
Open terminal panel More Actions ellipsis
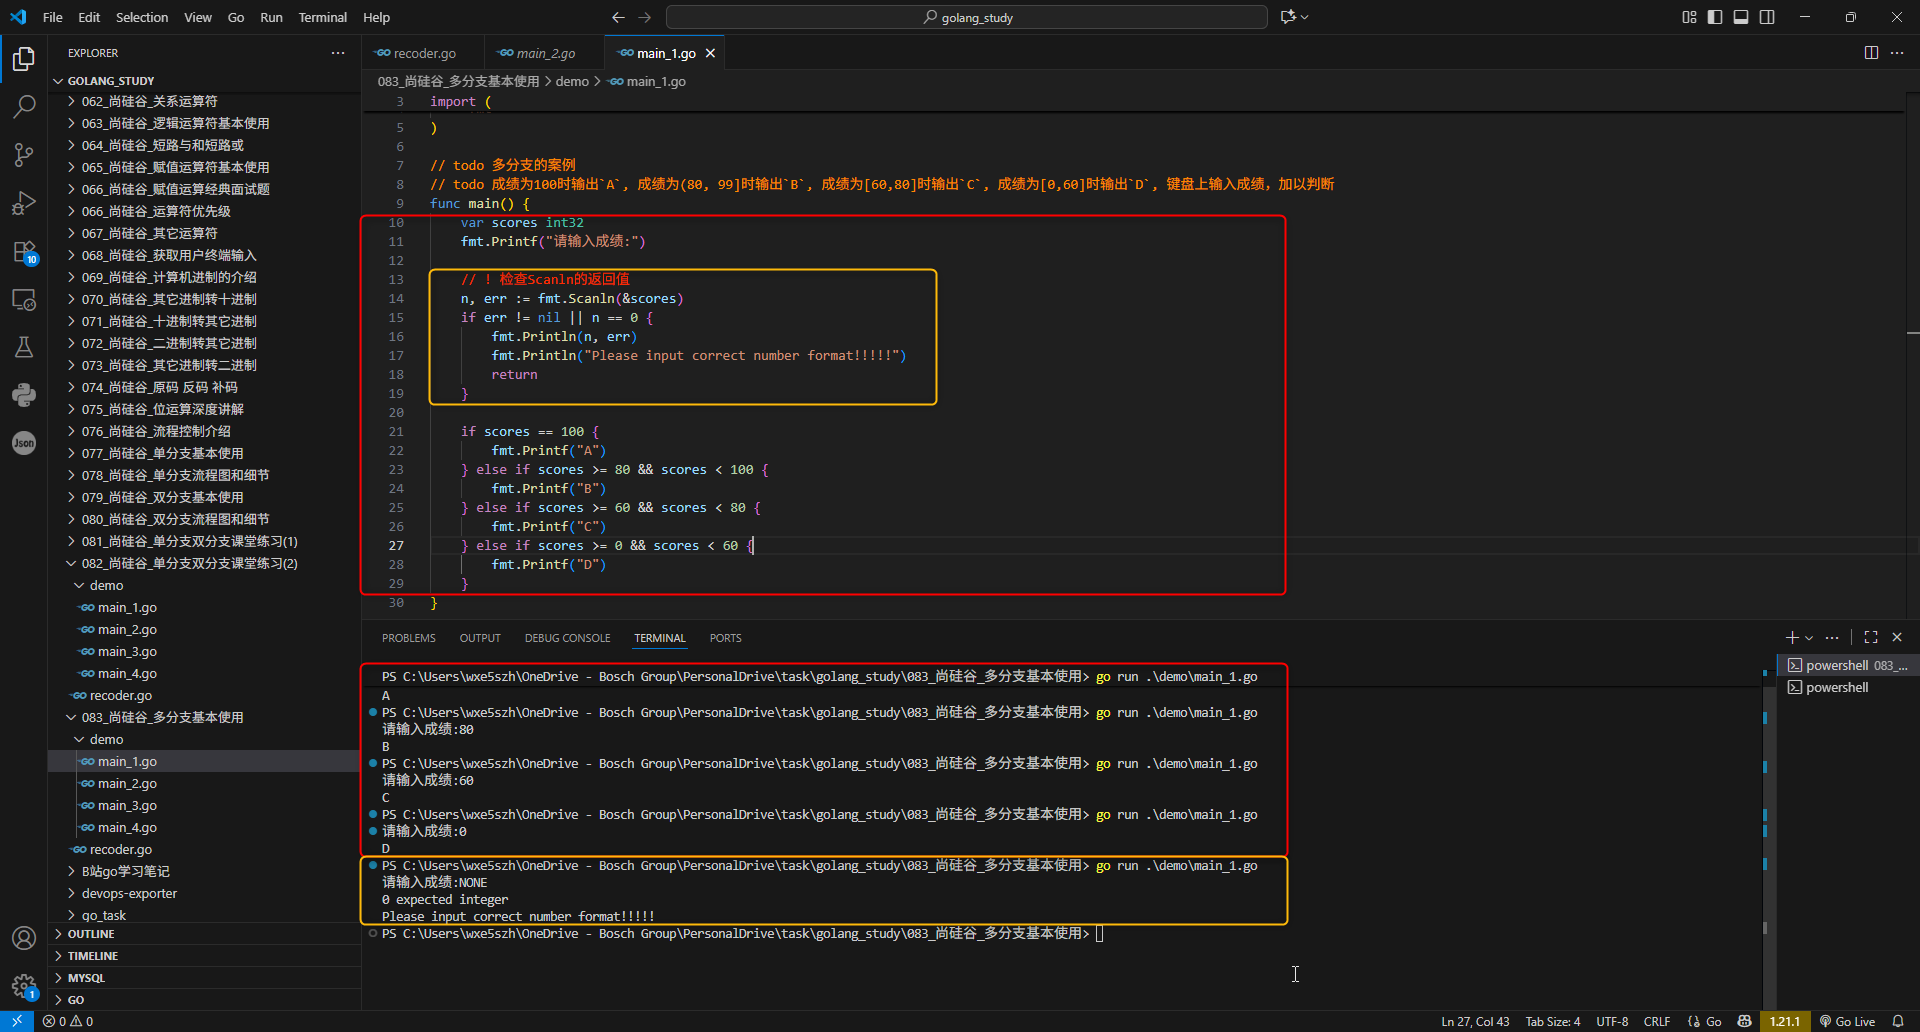pos(1832,637)
